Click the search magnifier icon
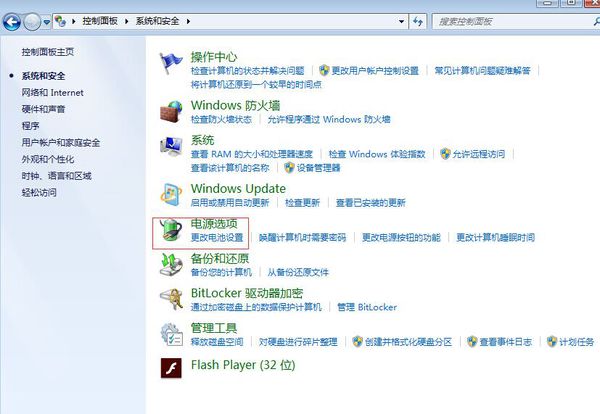Screen dimensions: 600x414 pyautogui.click(x=597, y=21)
